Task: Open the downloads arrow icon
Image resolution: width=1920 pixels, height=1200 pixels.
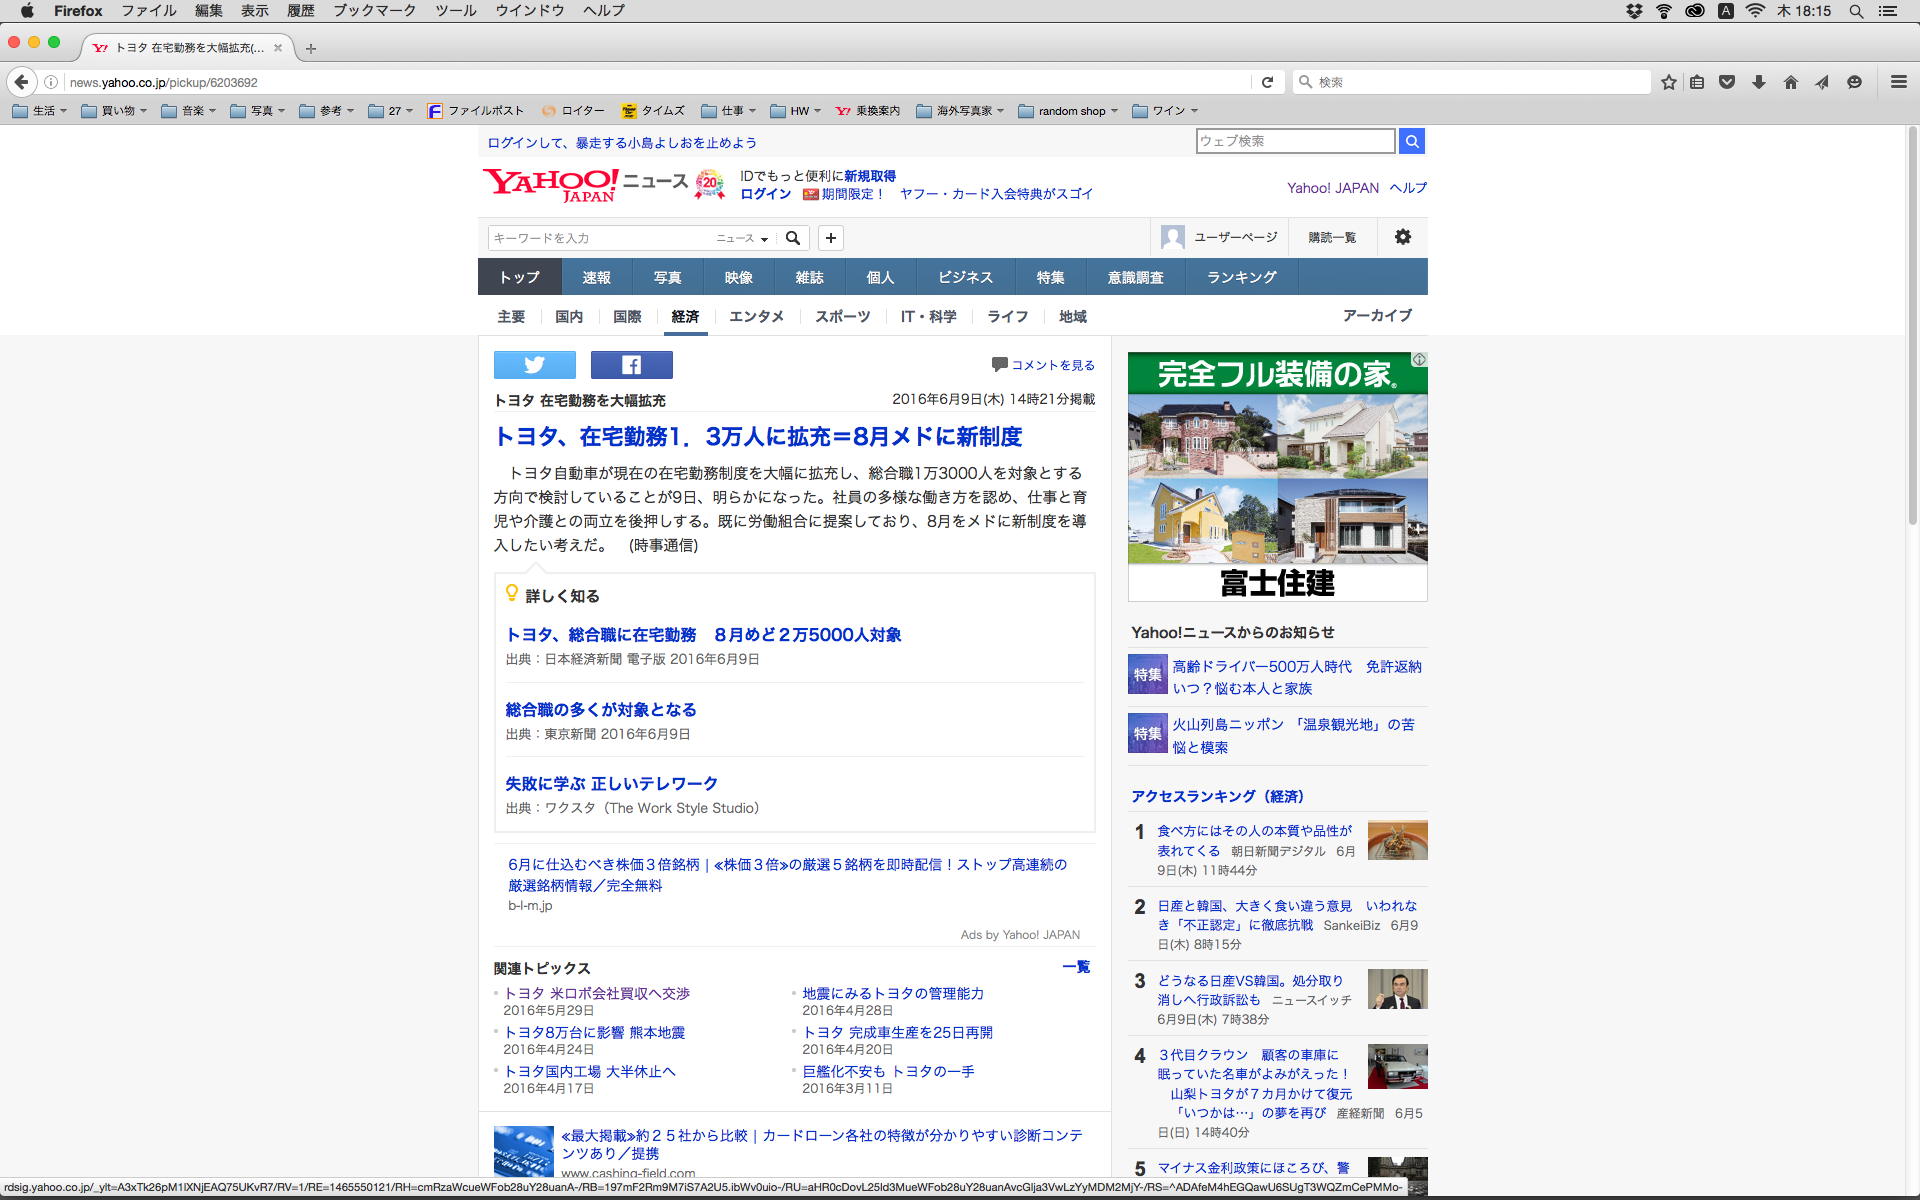Action: [1759, 82]
